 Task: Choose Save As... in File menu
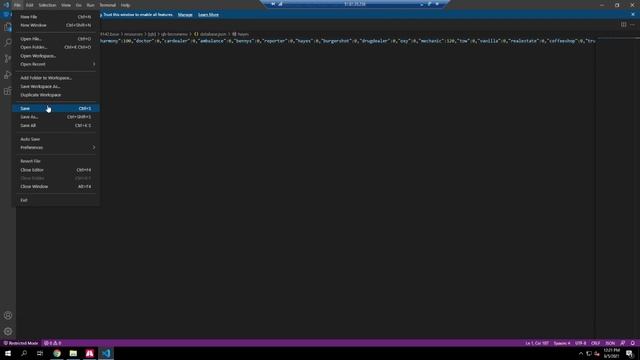[x=56, y=117]
